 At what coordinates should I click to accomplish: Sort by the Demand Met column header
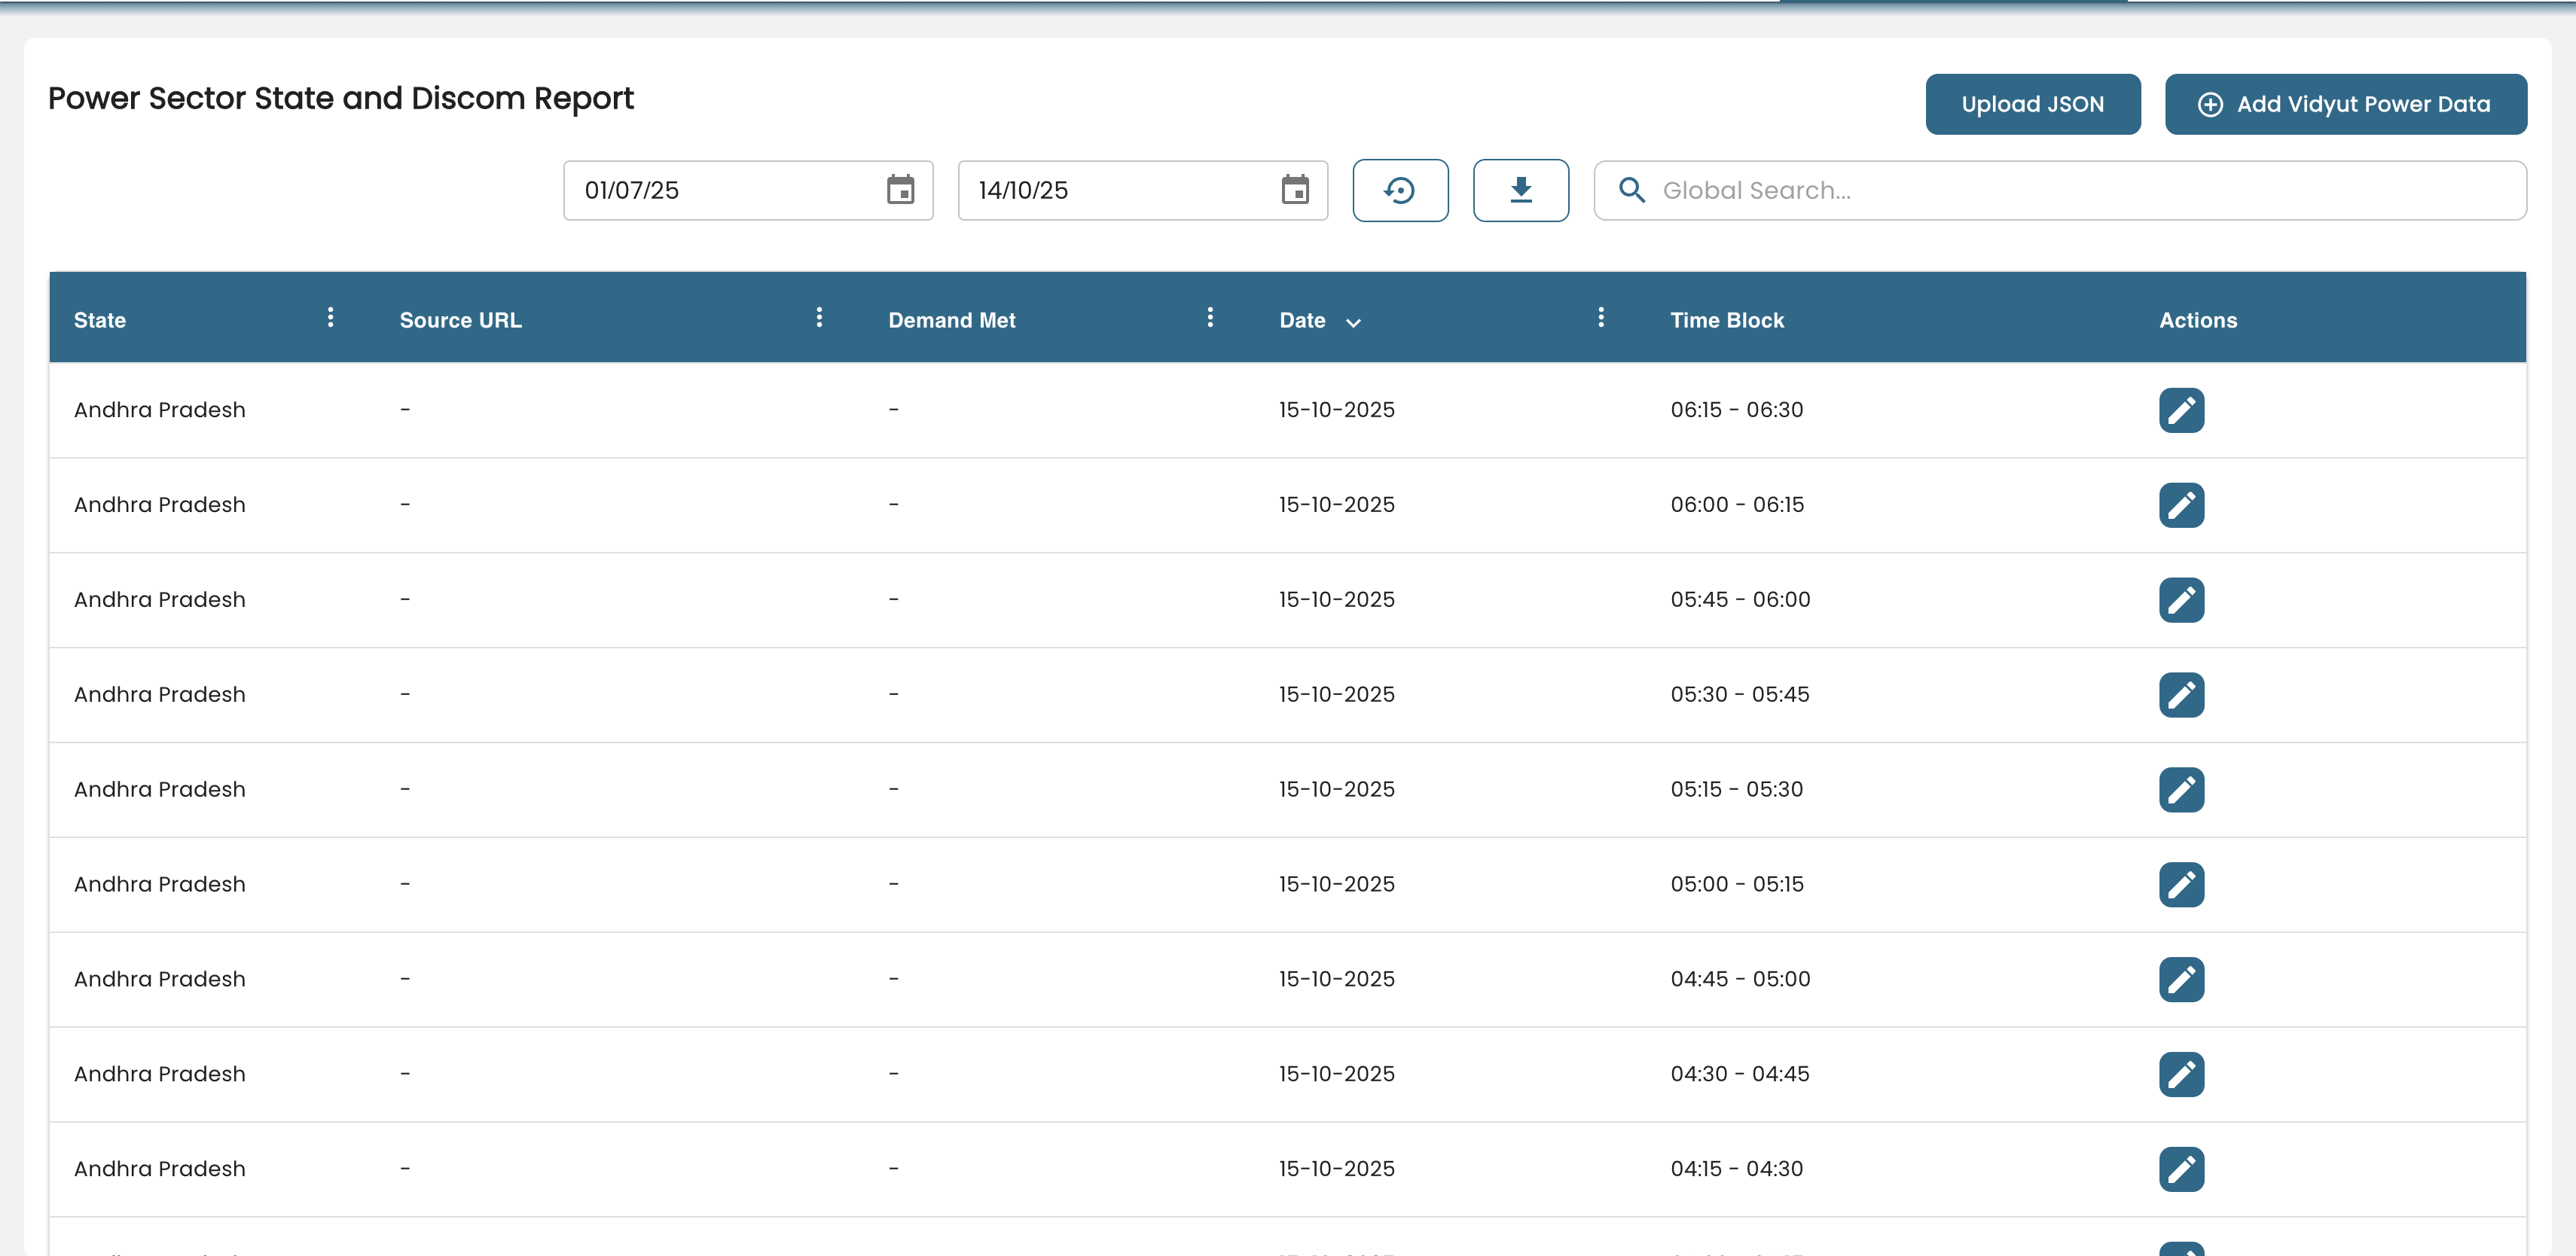pyautogui.click(x=951, y=320)
